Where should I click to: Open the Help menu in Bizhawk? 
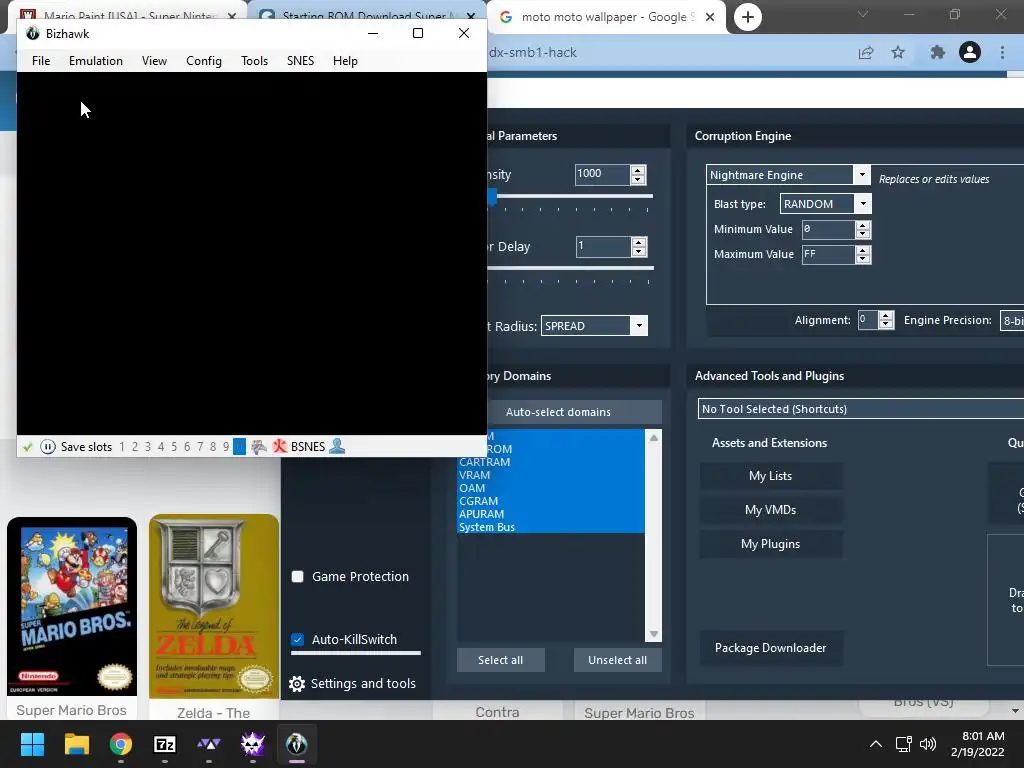pos(345,61)
